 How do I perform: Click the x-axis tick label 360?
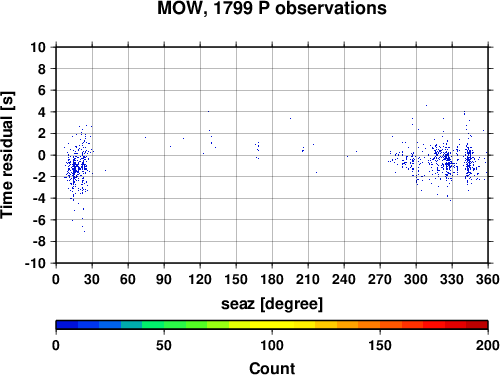tap(488, 279)
